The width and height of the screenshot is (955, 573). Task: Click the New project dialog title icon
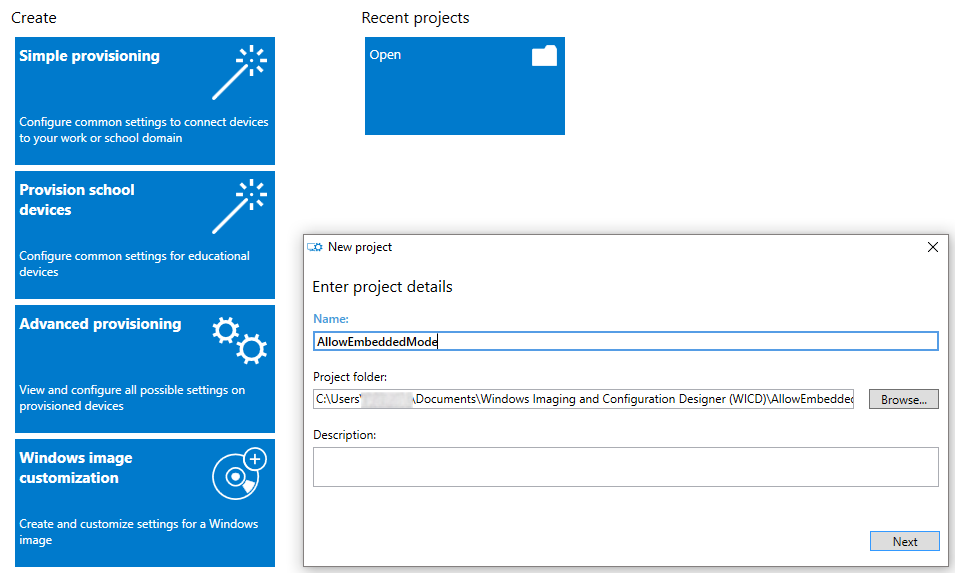tap(315, 247)
